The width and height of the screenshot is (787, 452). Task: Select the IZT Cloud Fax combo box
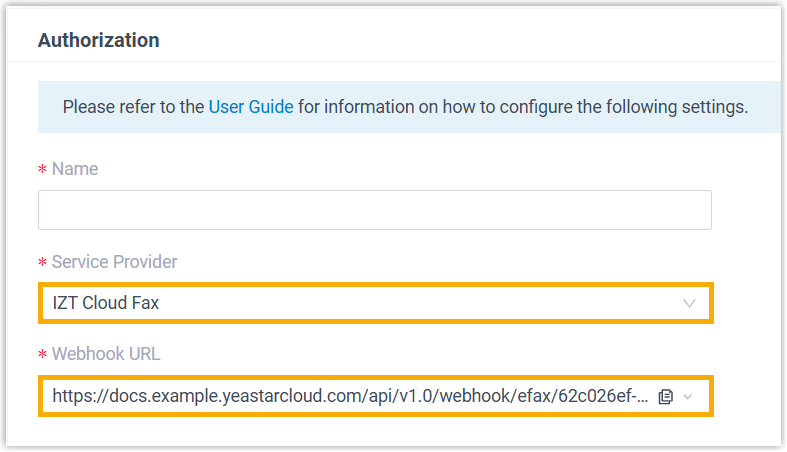(375, 303)
